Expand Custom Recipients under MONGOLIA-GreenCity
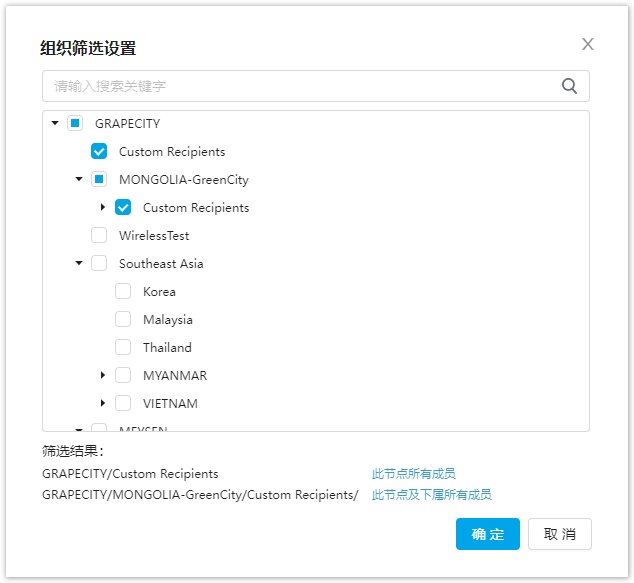The image size is (634, 583). [103, 207]
